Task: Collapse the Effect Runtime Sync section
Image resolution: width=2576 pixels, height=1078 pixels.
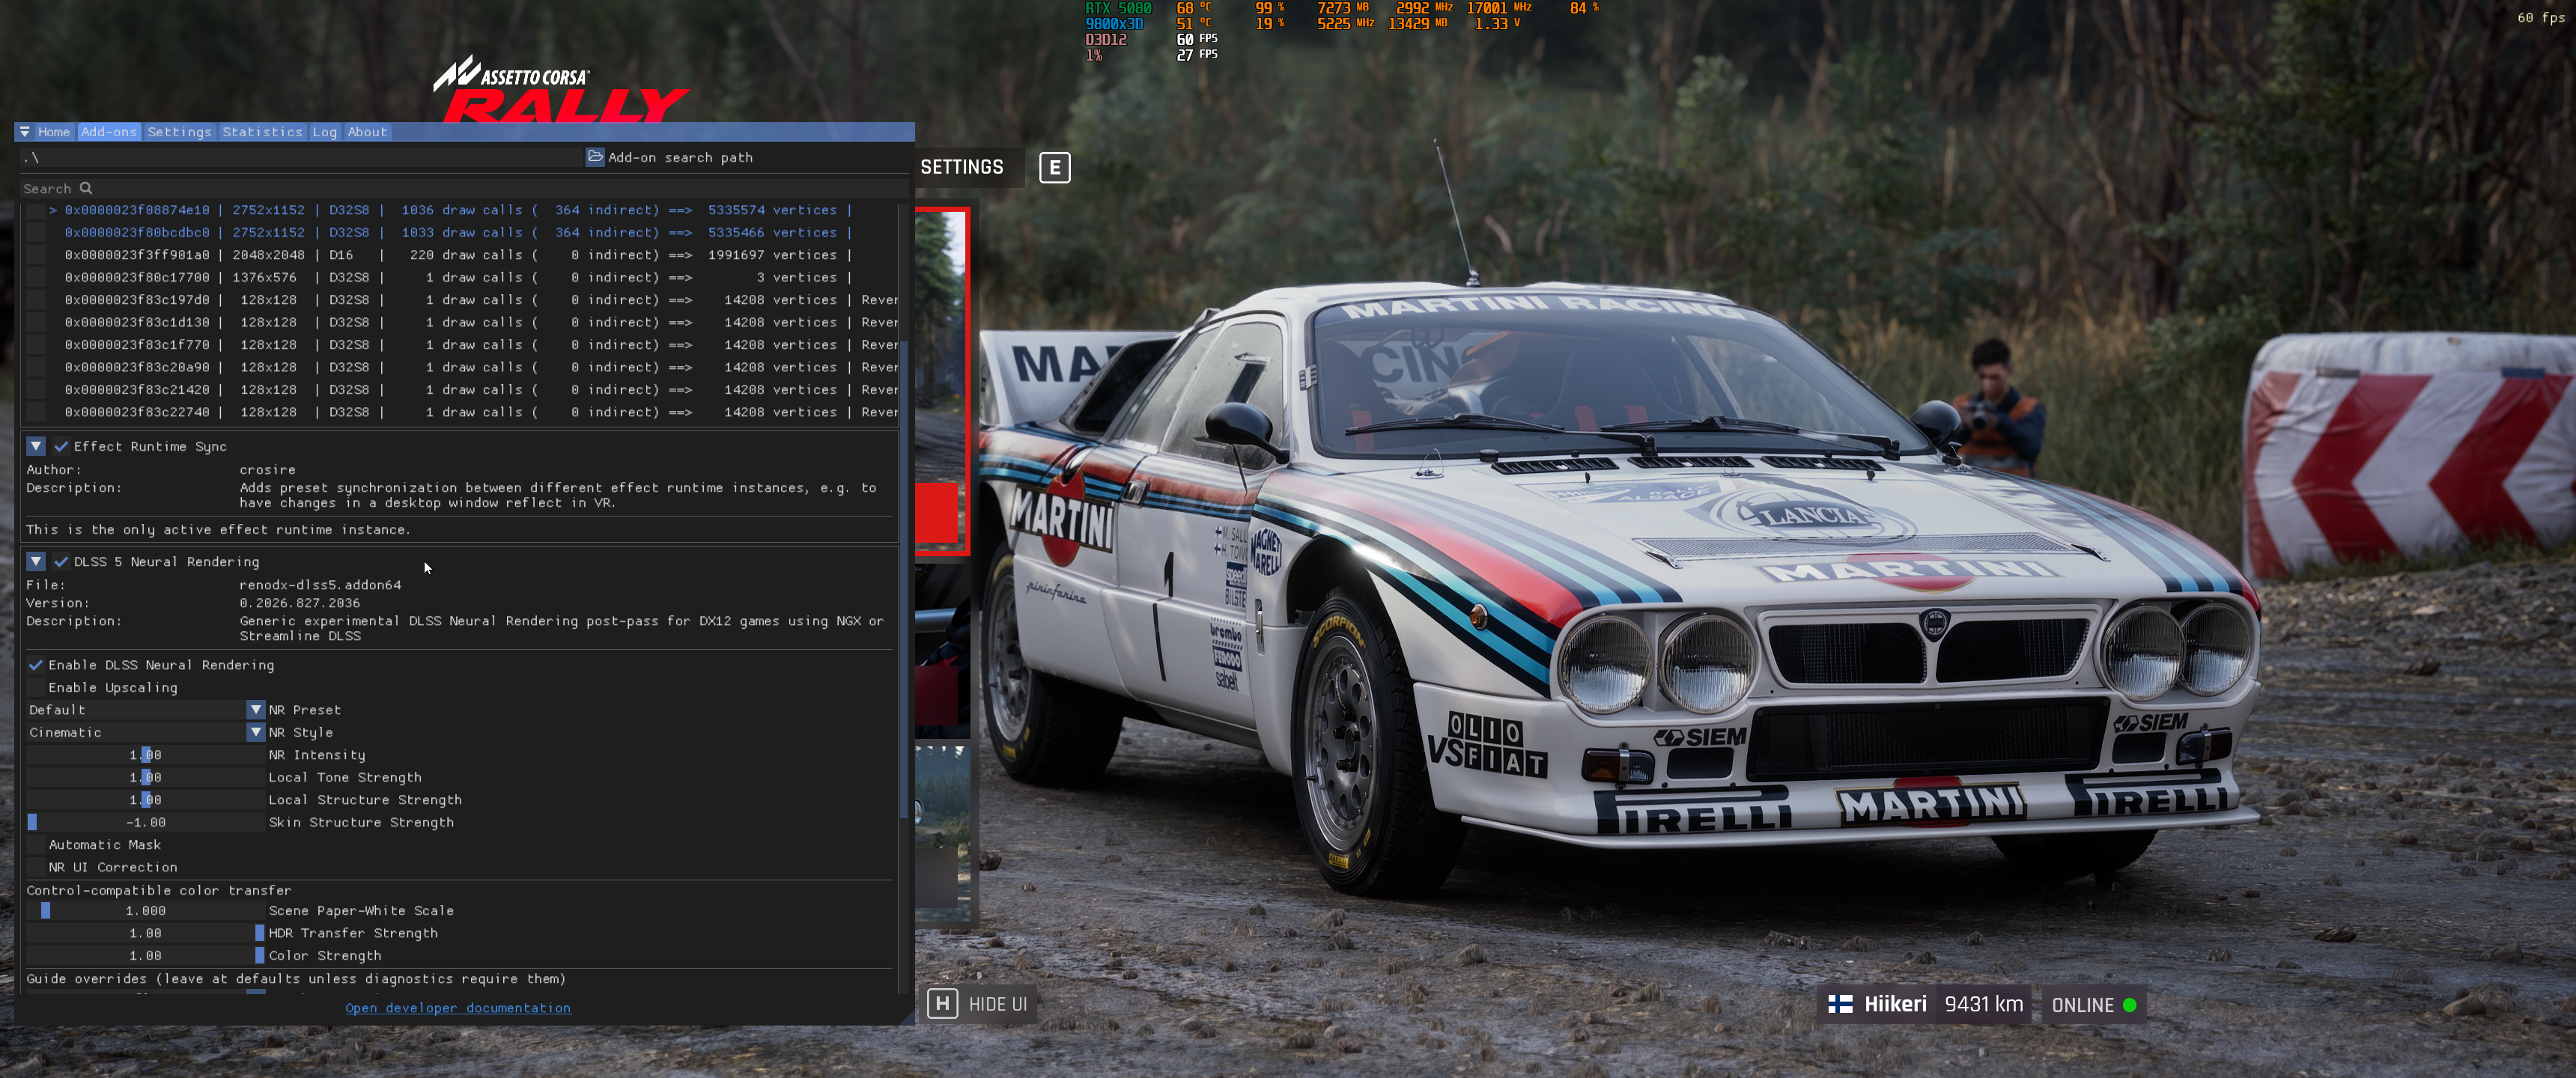Action: [36, 447]
